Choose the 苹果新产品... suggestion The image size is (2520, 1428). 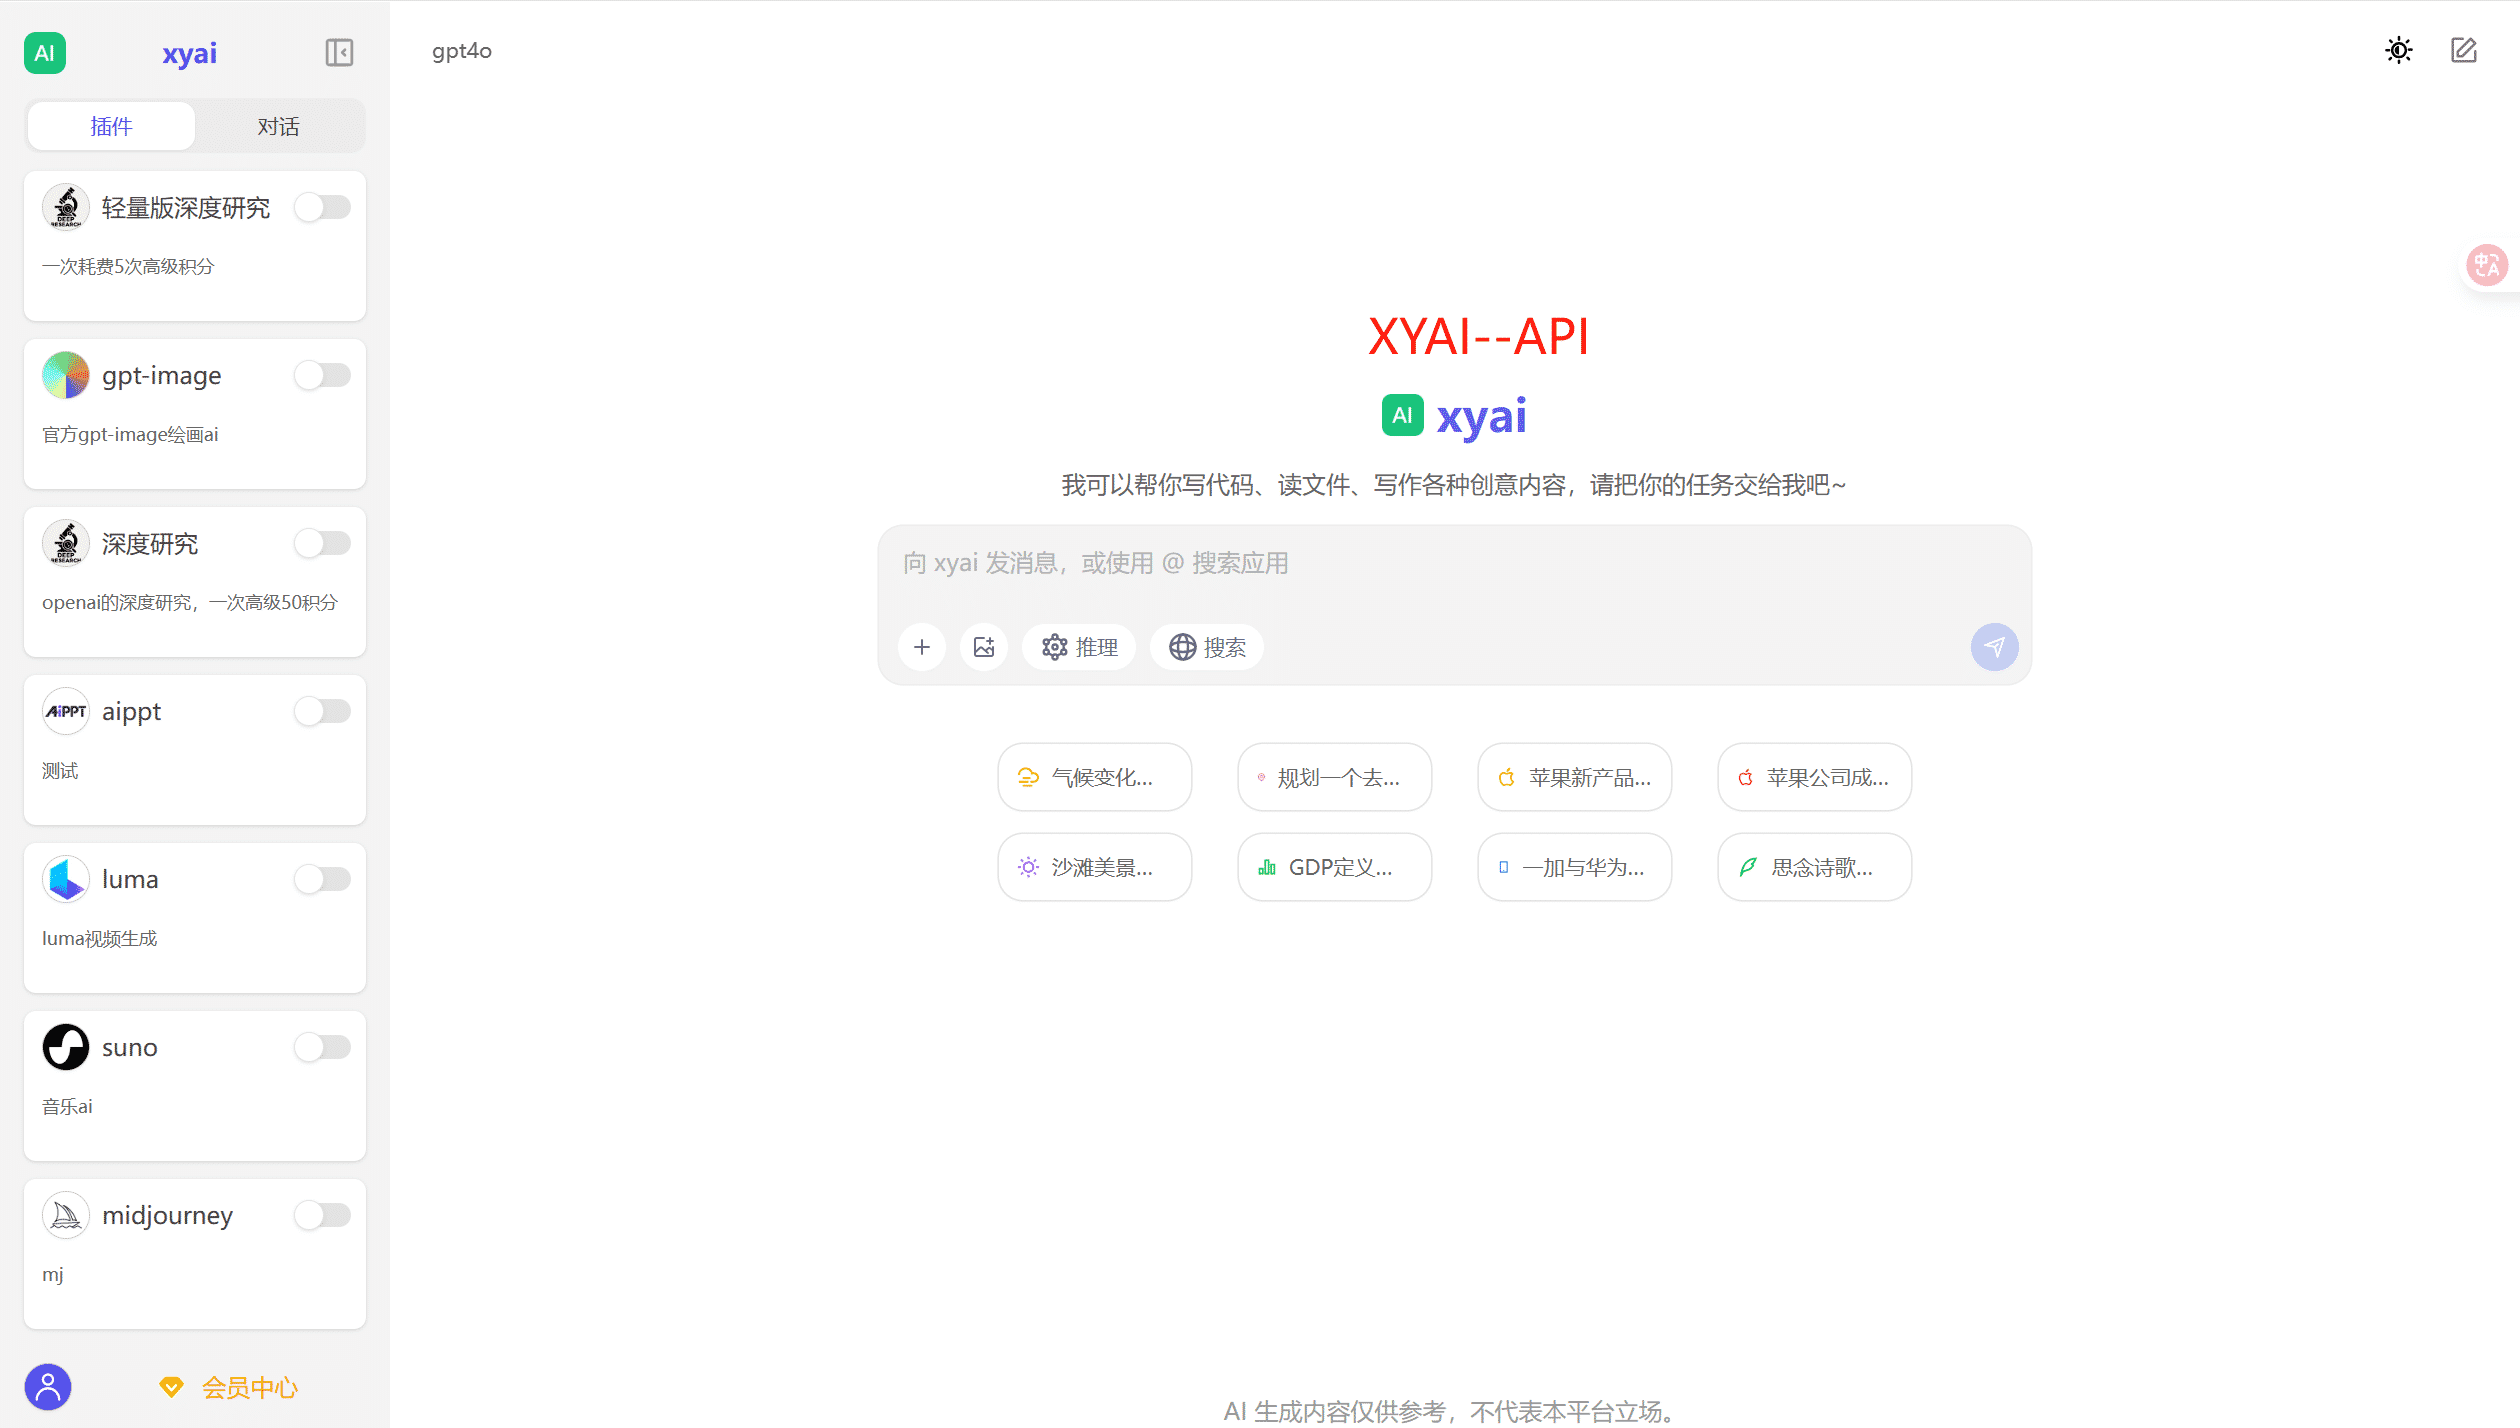(x=1574, y=777)
